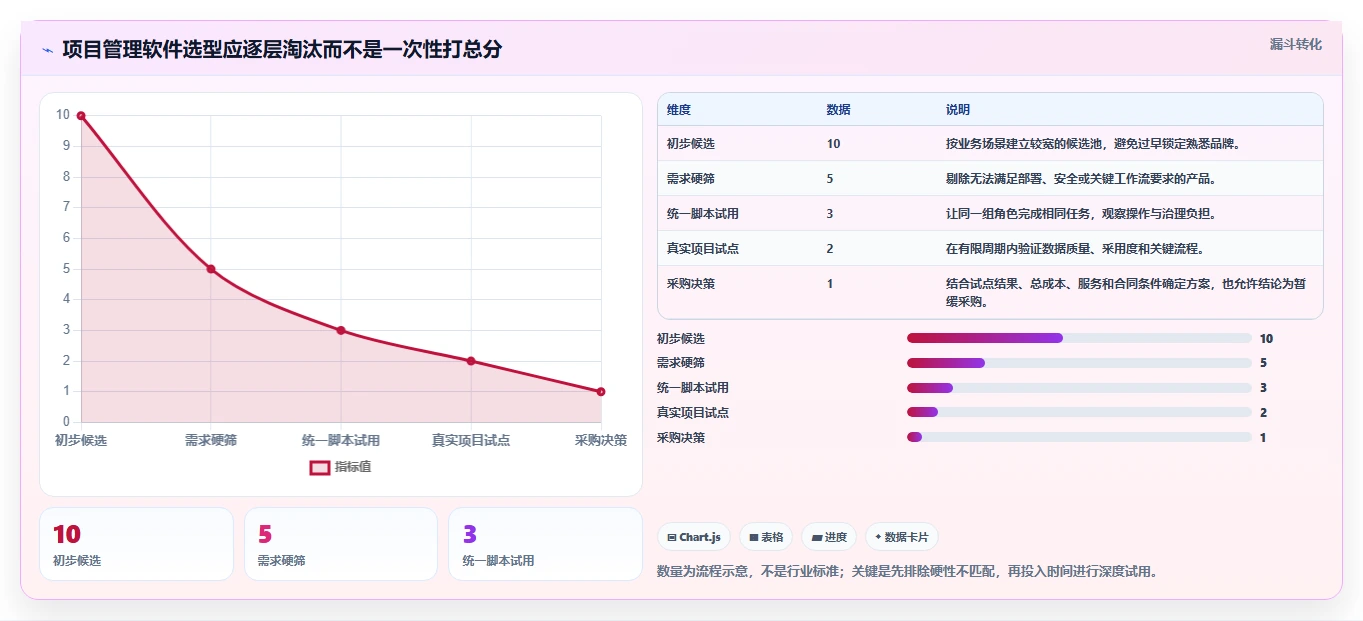Open the stat card showing 3 统一脚本试用
This screenshot has width=1363, height=621.
pos(545,544)
